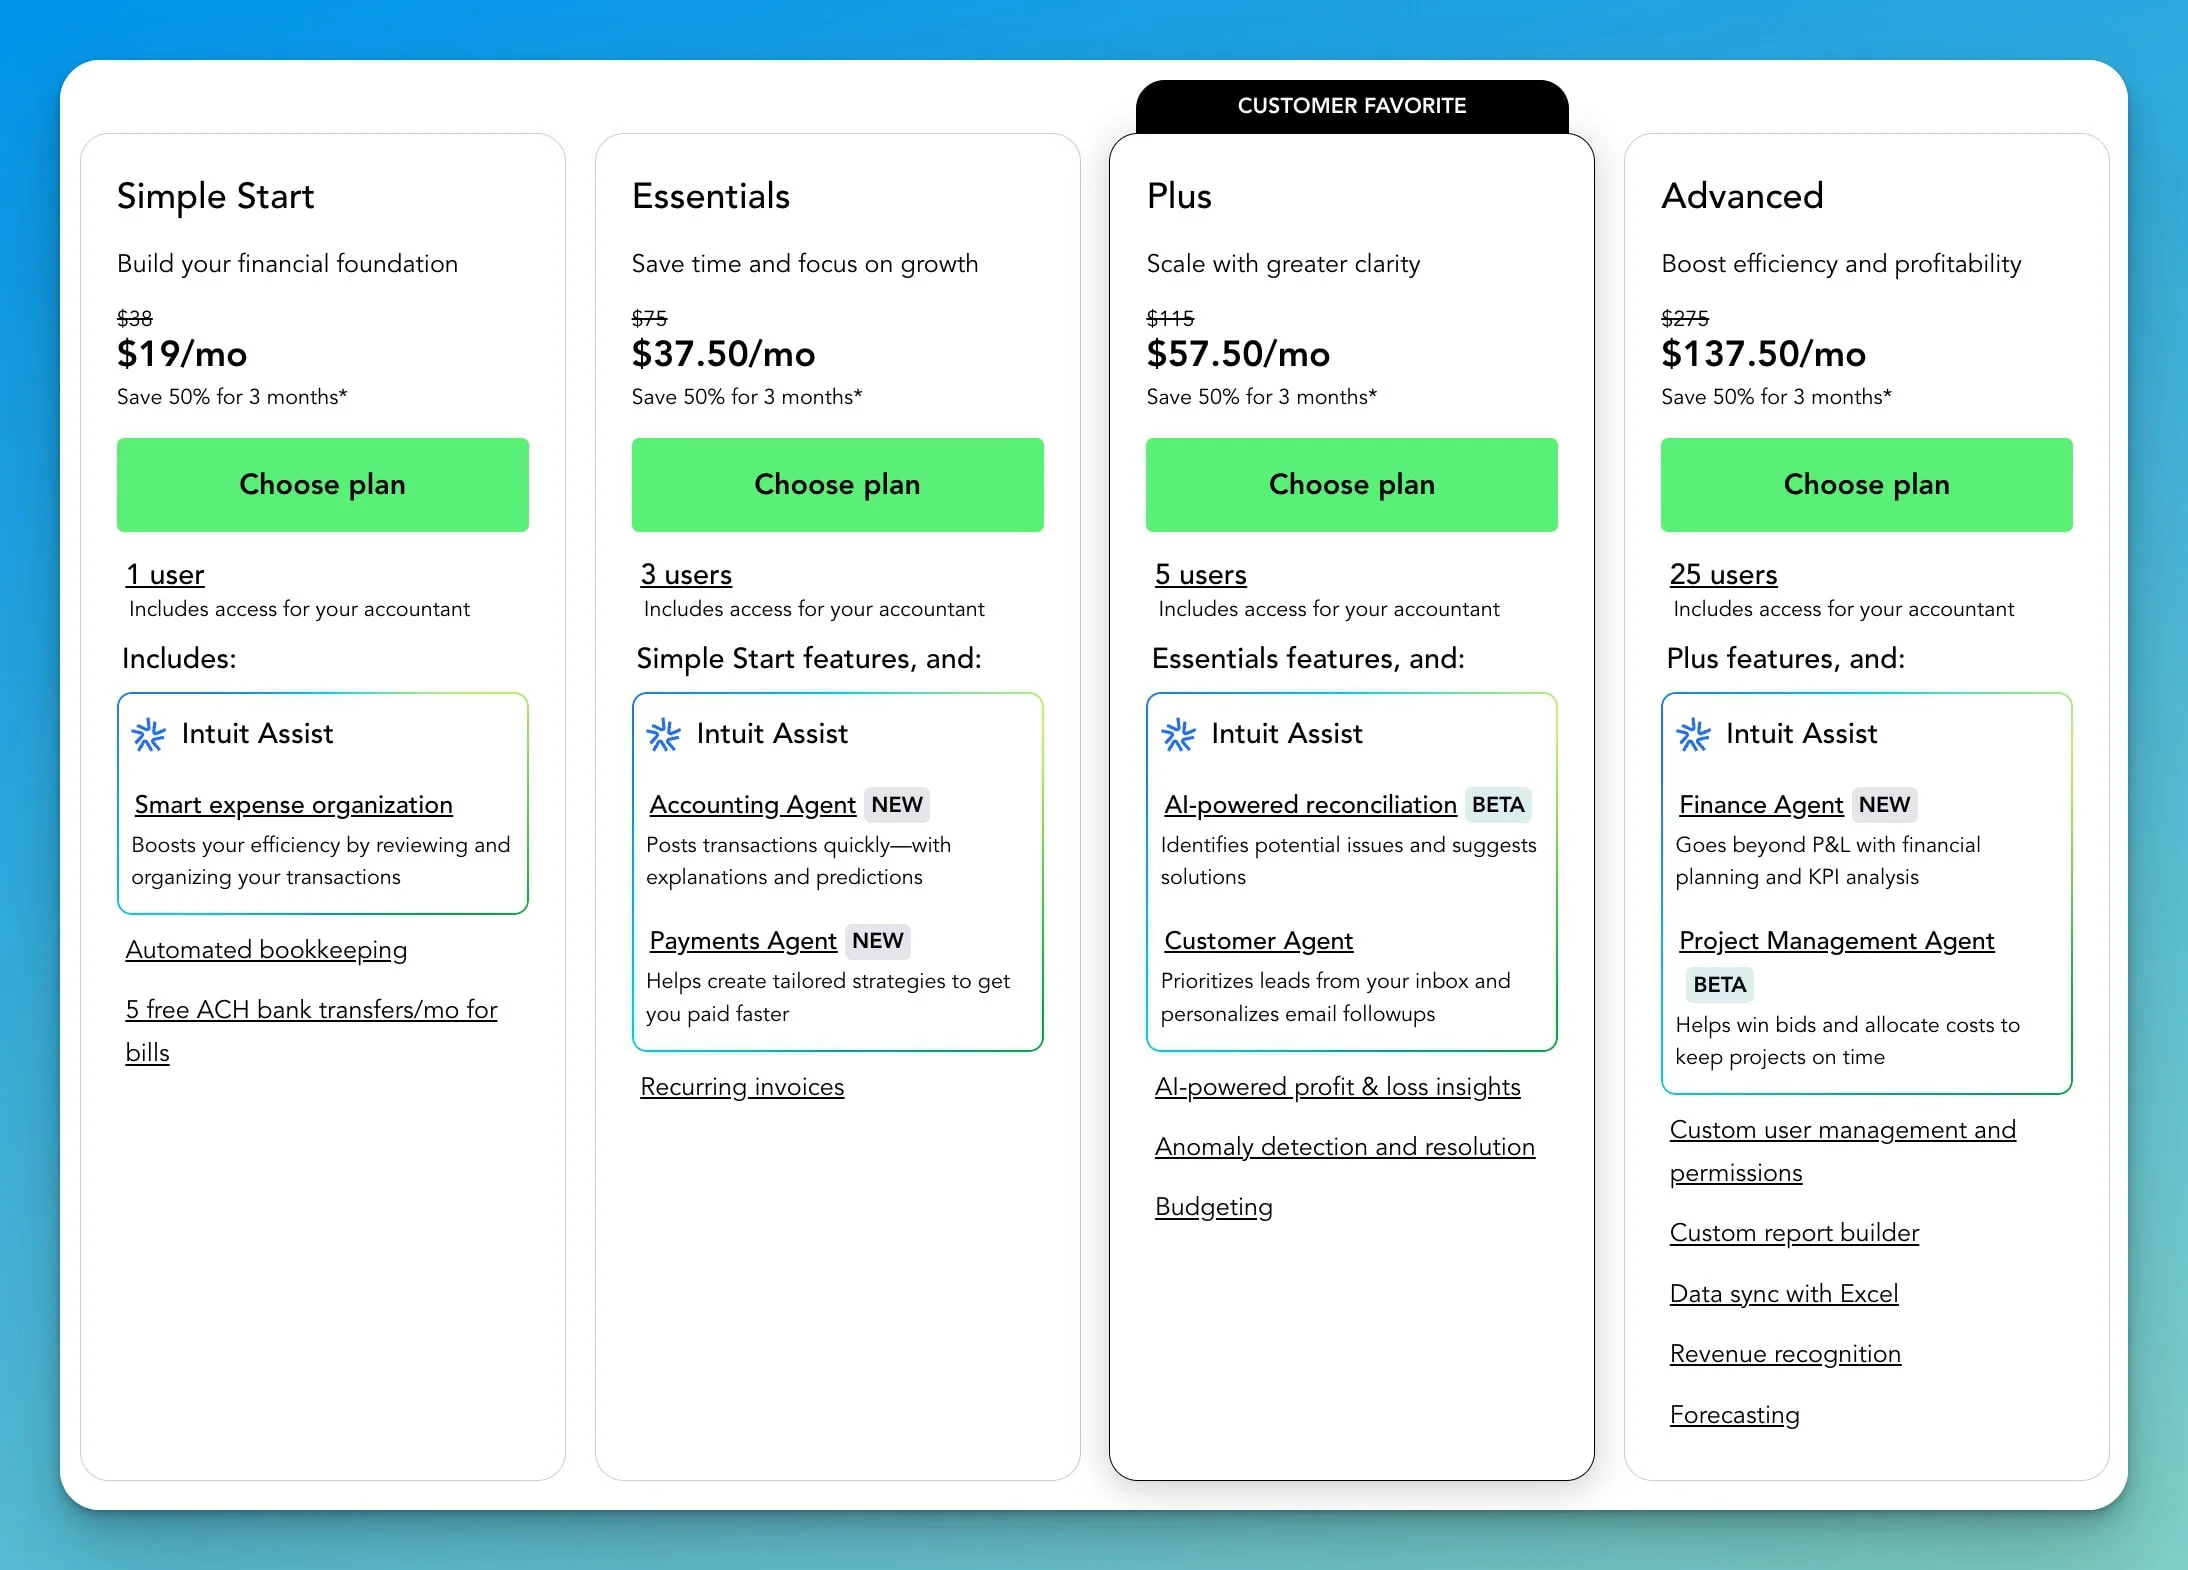The height and width of the screenshot is (1570, 2188).
Task: Click the CUSTOMER FAVORITE badge above Plus
Action: [x=1351, y=106]
